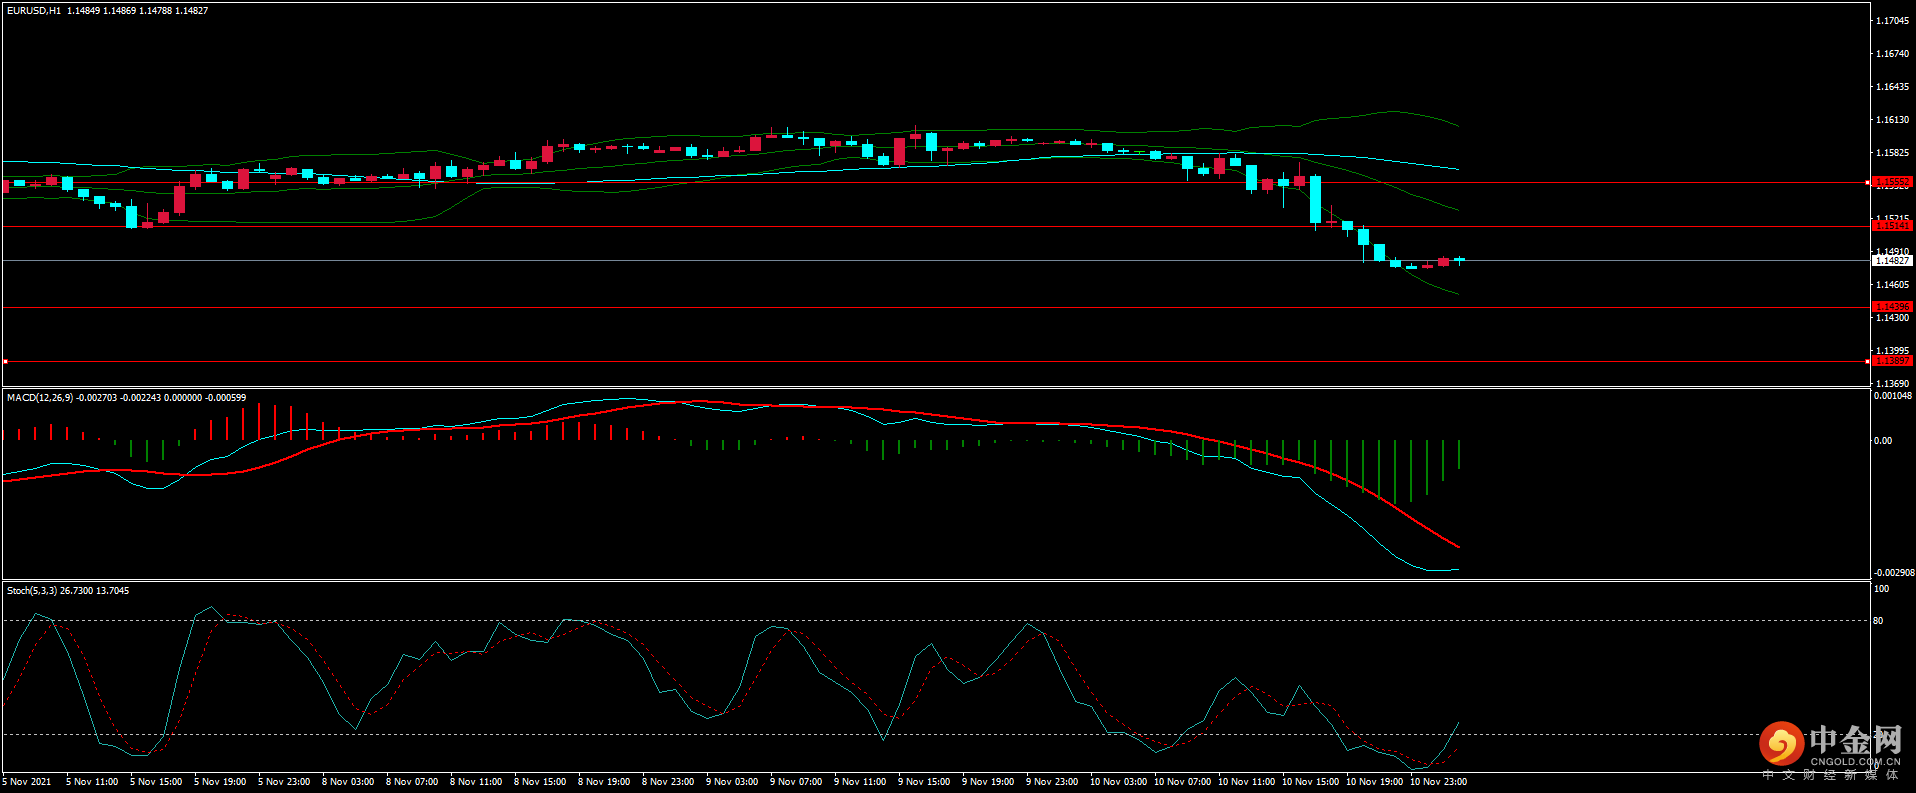Click the MACD scale value -0.002908
The image size is (1916, 793).
(x=1892, y=573)
